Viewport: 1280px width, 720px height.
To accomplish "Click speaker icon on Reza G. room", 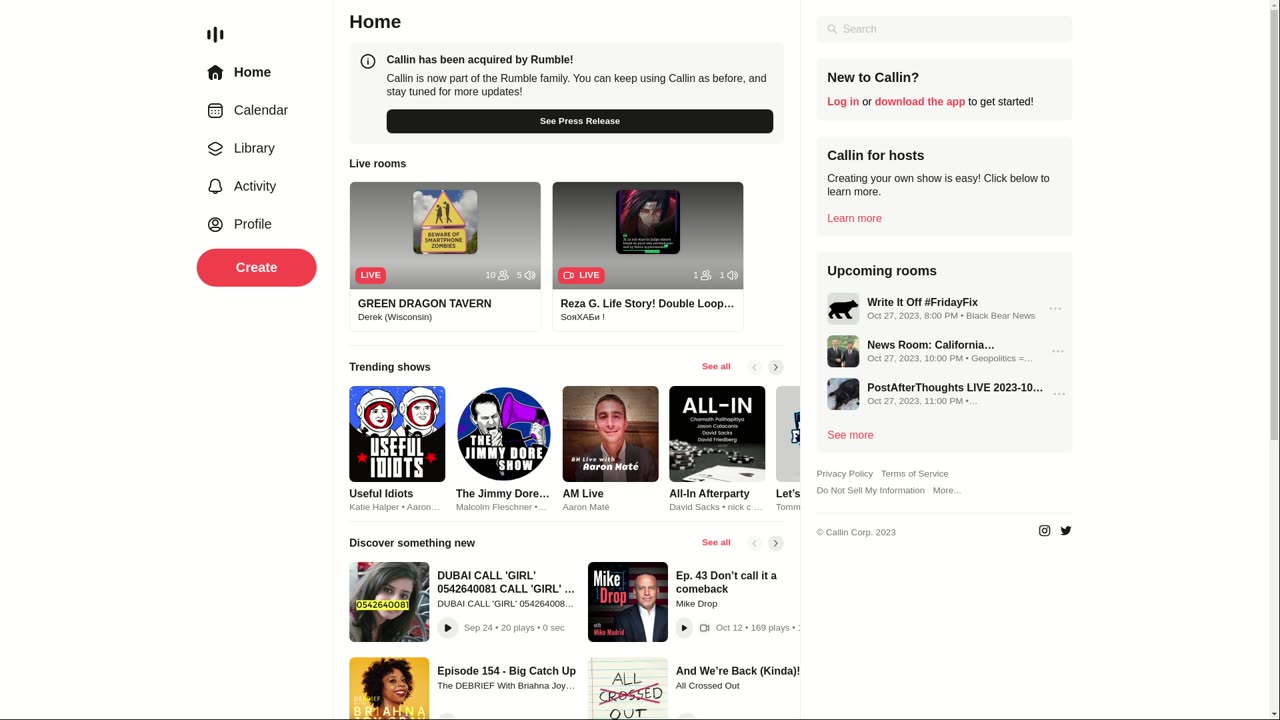I will [x=733, y=275].
